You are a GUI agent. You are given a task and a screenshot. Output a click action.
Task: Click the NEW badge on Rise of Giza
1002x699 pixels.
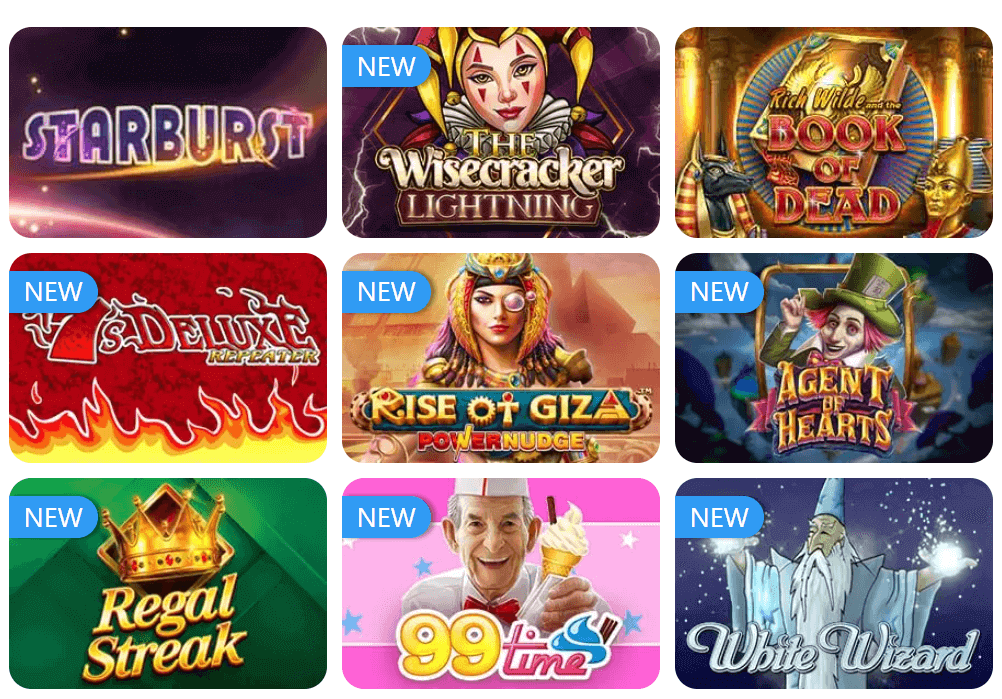[x=386, y=292]
